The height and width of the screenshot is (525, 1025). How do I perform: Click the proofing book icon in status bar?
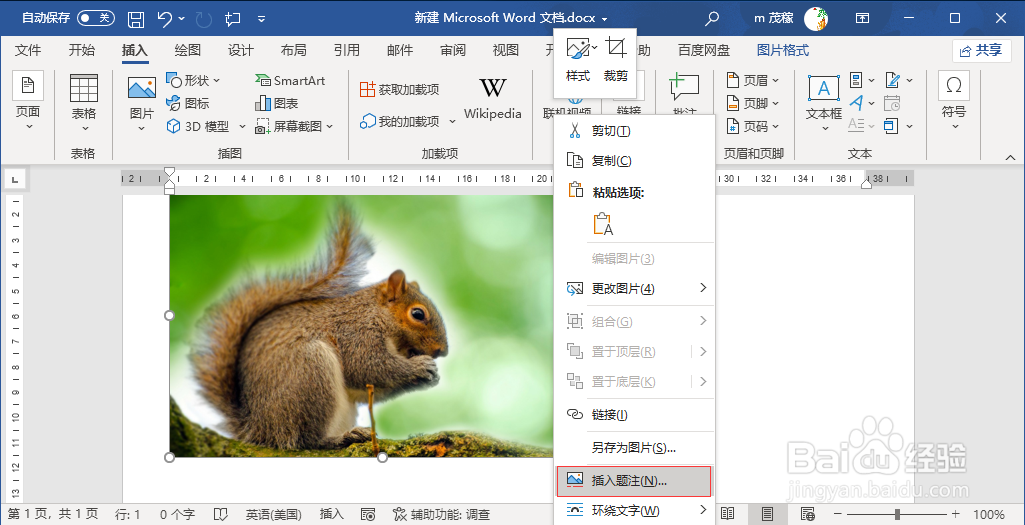point(221,515)
